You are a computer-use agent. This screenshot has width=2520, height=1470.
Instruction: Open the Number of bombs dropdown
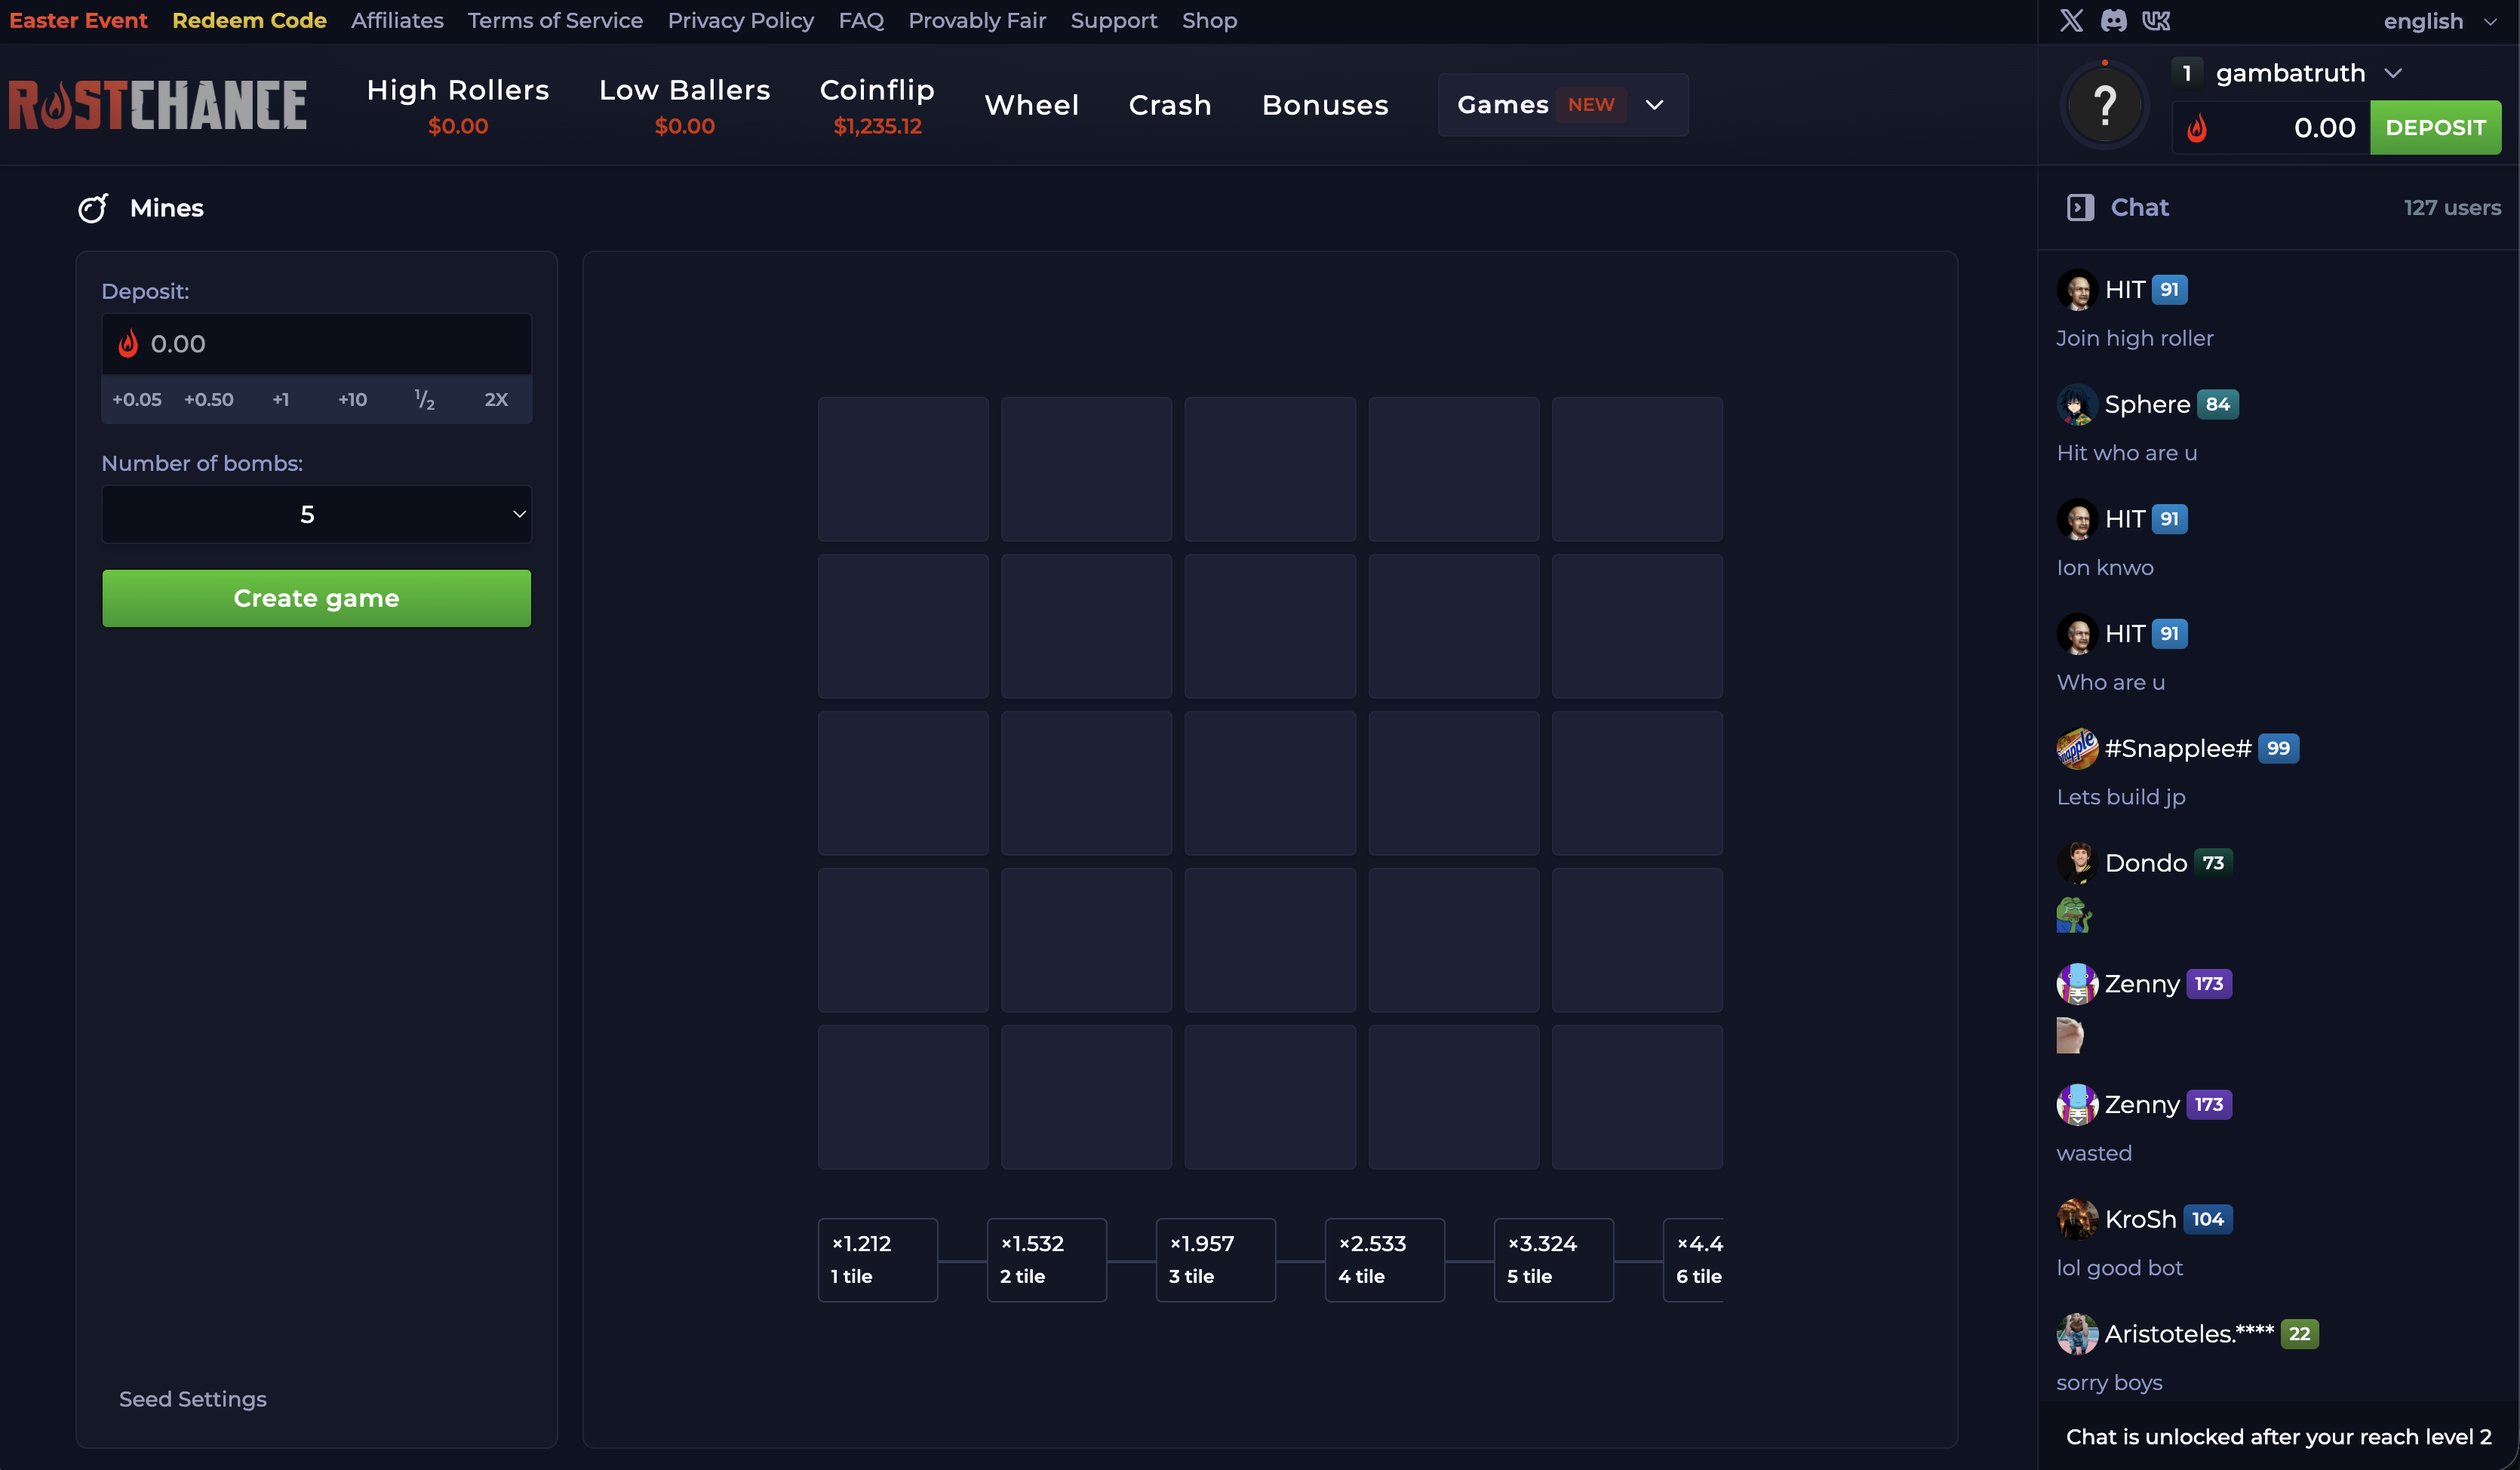click(x=316, y=514)
